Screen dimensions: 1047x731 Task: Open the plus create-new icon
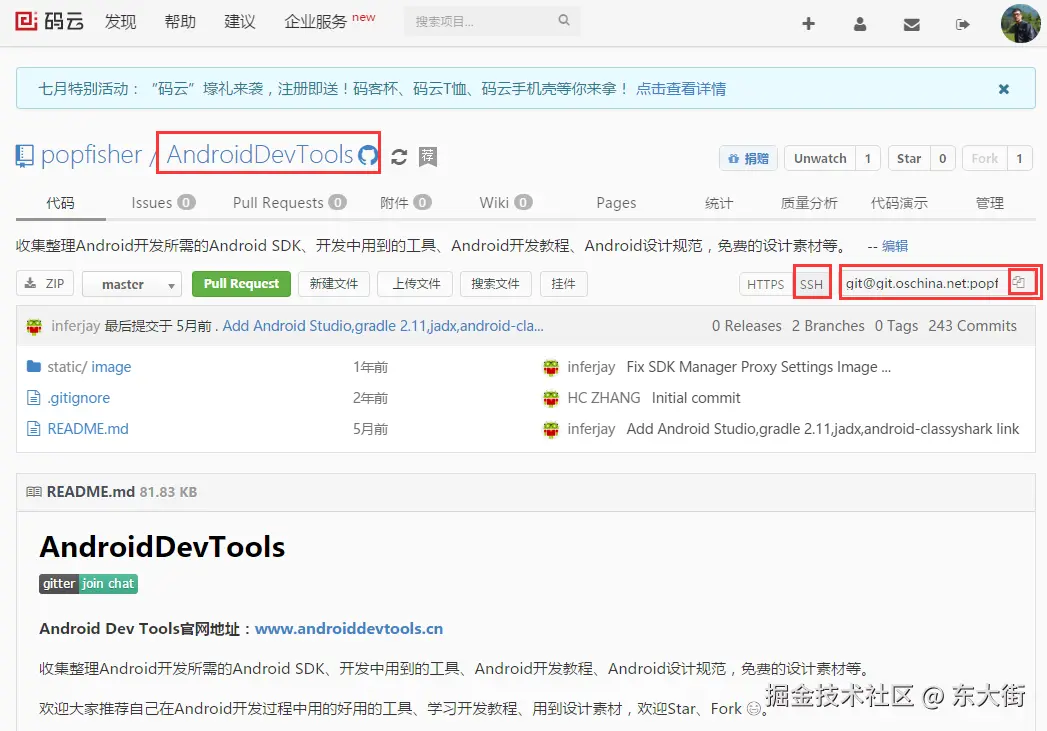click(808, 24)
